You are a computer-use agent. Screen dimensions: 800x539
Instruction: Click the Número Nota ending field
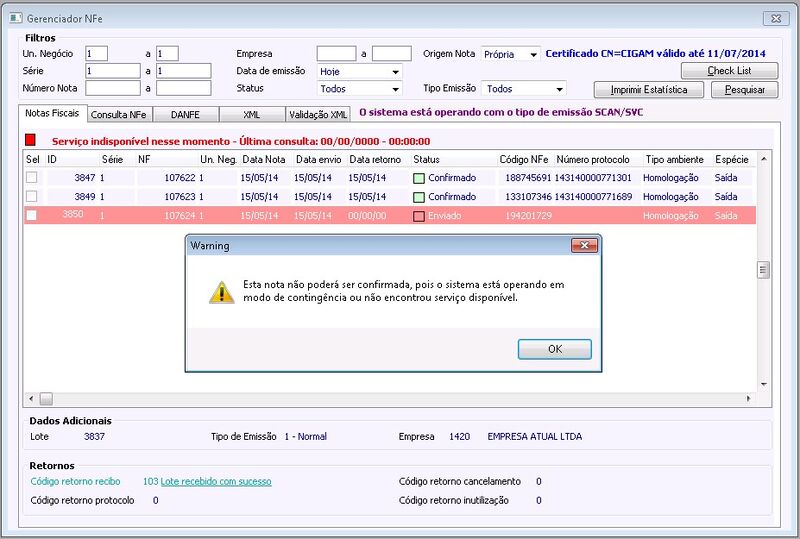pyautogui.click(x=184, y=88)
